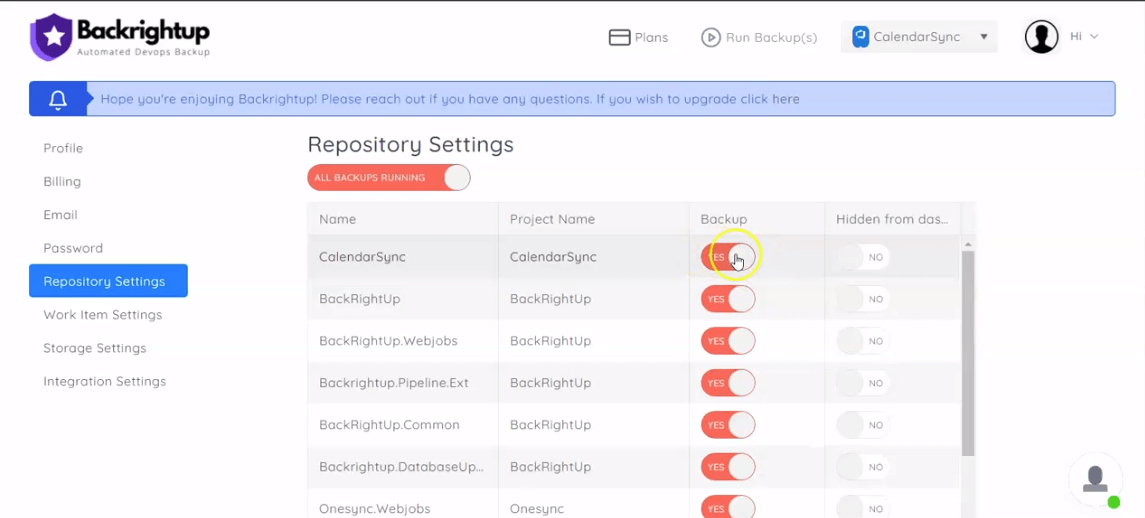1145x518 pixels.
Task: Click the scrollbar up arrow
Action: click(968, 244)
